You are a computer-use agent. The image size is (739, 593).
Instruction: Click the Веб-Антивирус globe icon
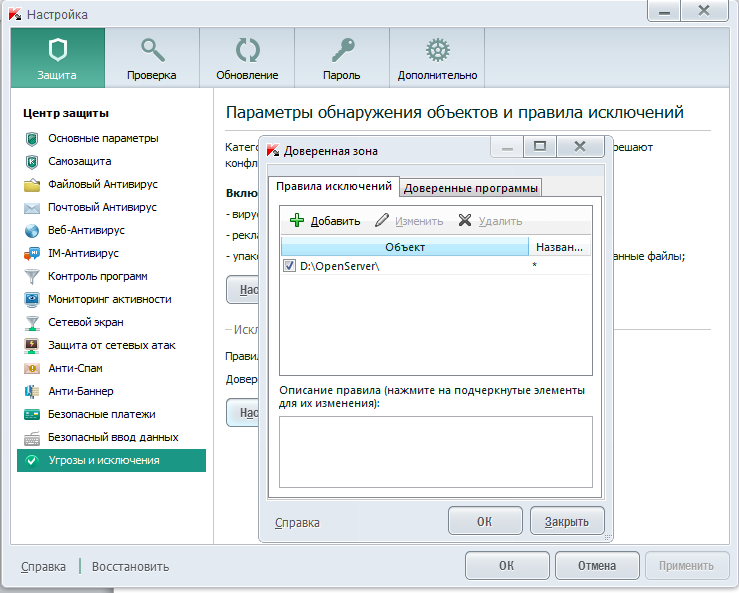(32, 231)
